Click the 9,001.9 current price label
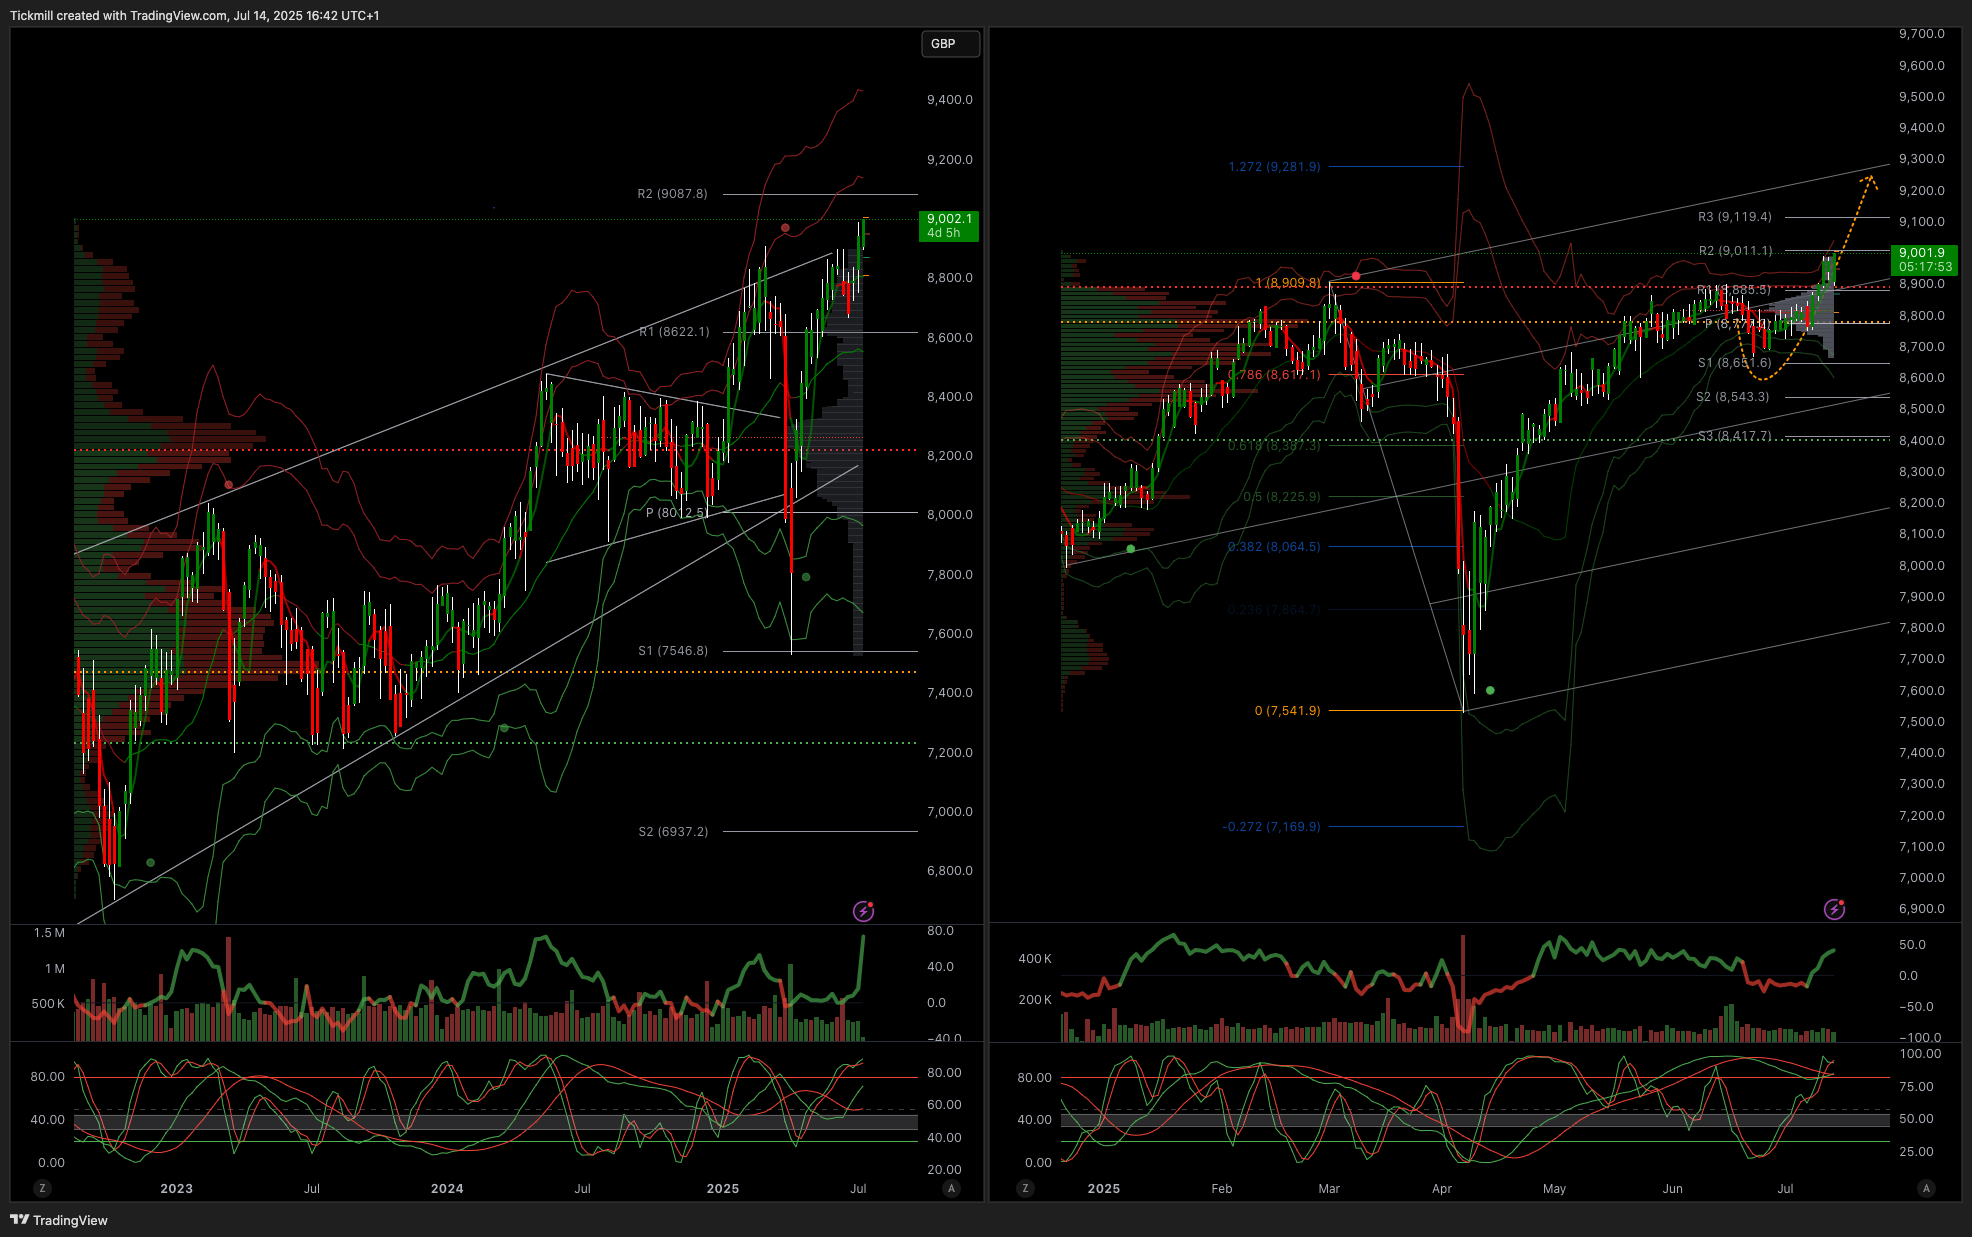1972x1237 pixels. click(1925, 260)
